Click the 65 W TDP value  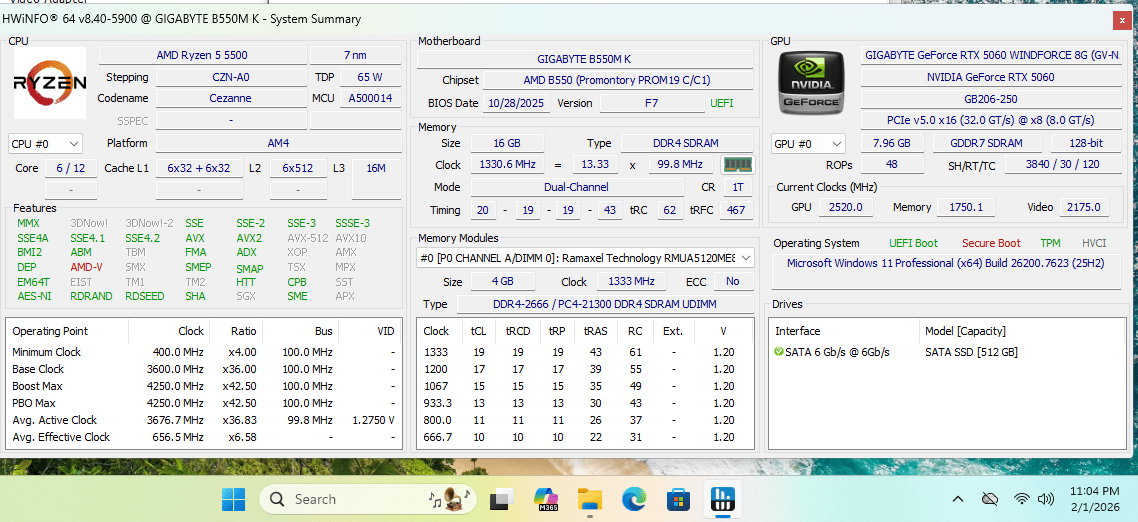(x=370, y=77)
